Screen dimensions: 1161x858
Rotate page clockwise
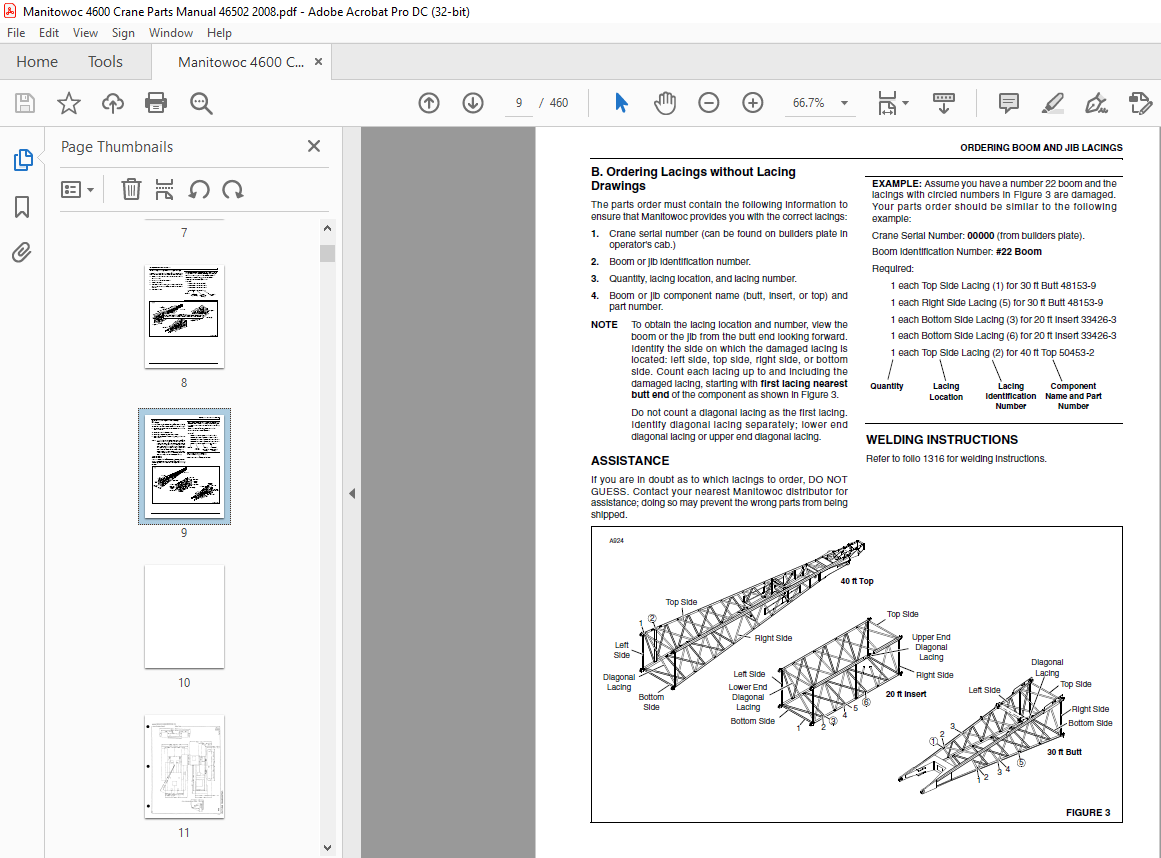pyautogui.click(x=232, y=190)
